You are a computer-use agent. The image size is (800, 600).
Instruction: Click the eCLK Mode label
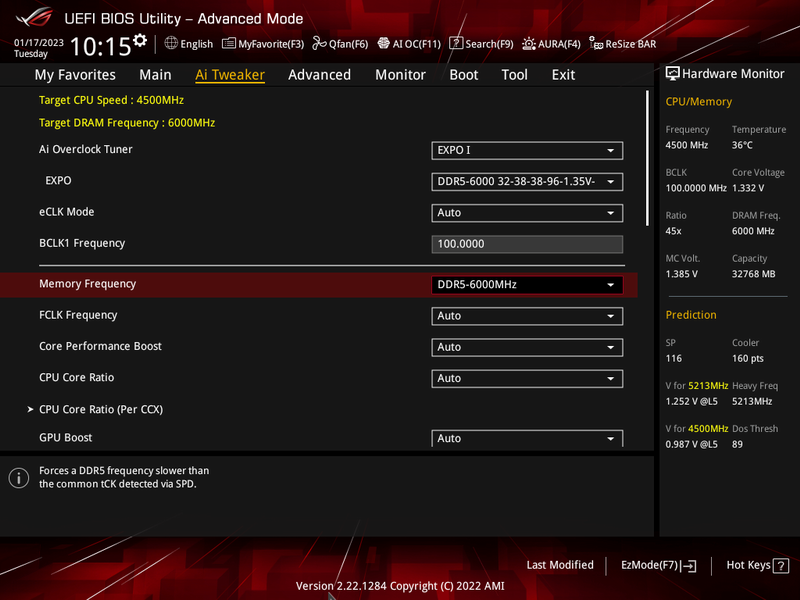(67, 212)
